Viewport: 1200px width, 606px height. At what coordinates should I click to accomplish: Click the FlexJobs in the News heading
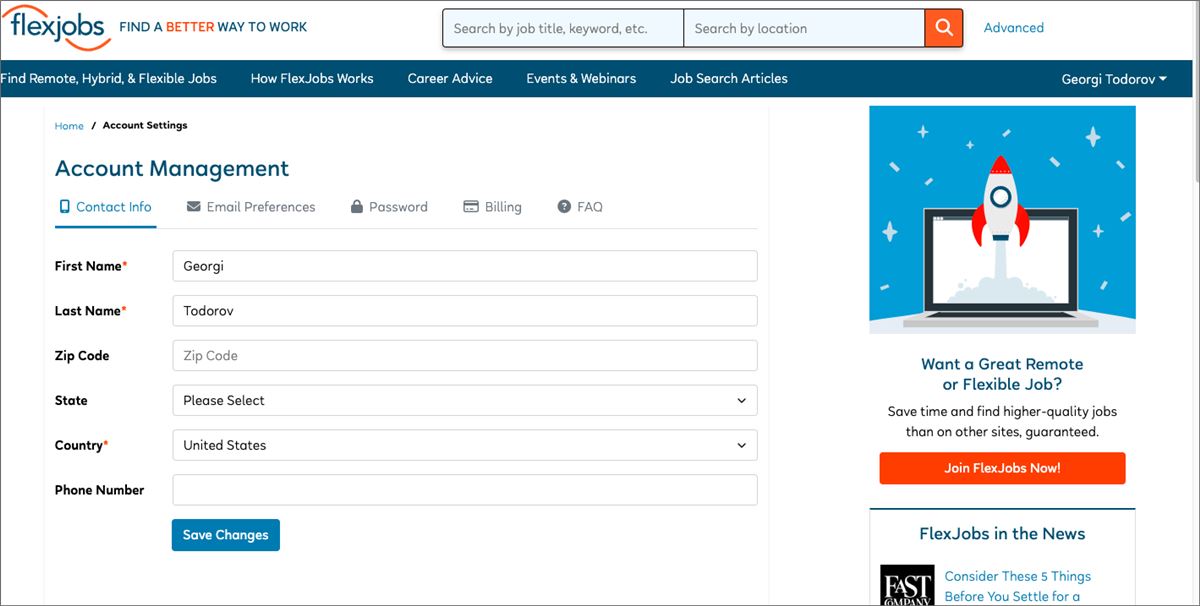coord(1002,534)
